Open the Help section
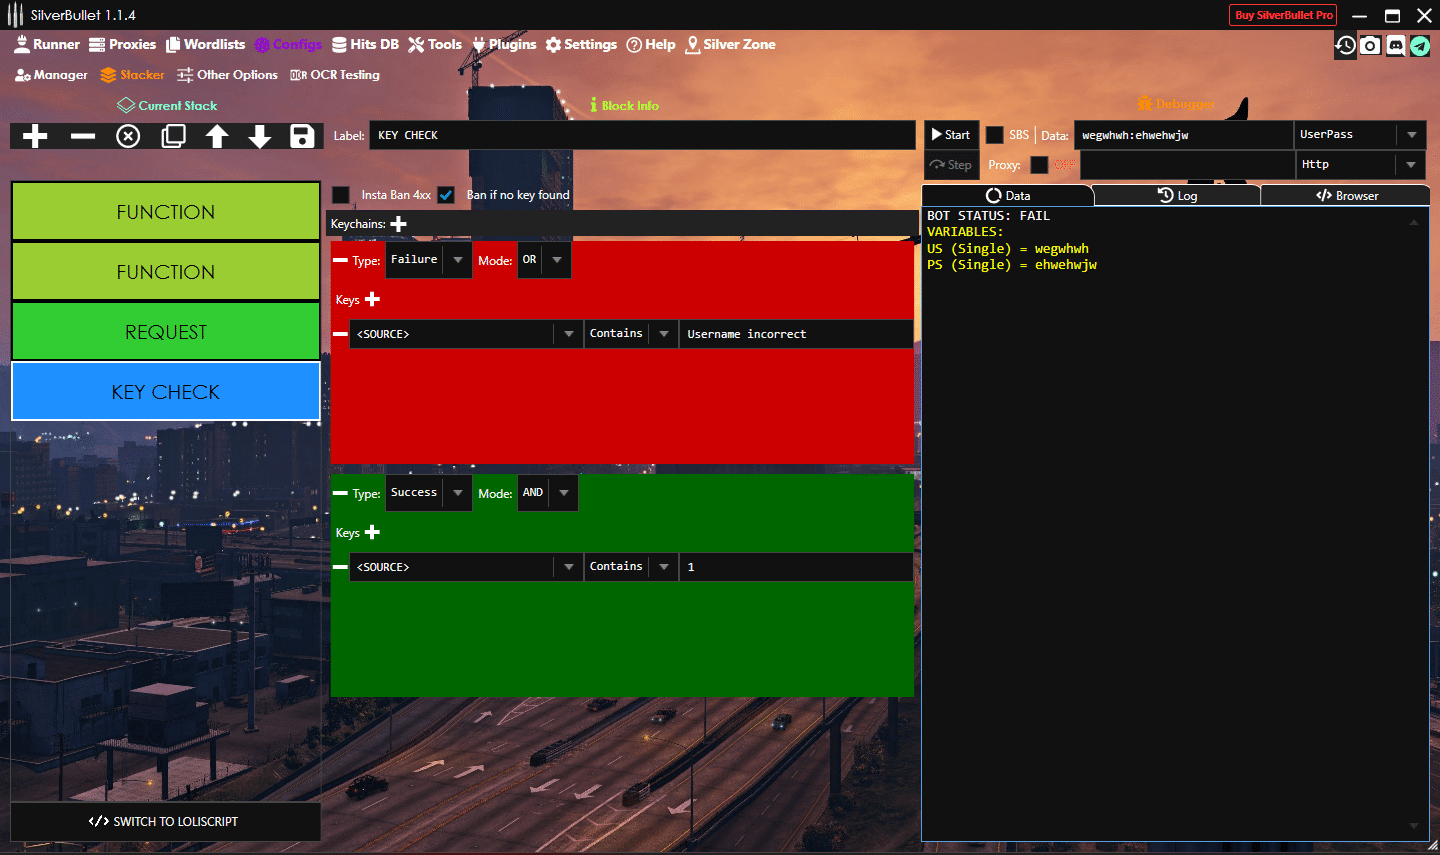The height and width of the screenshot is (855, 1440). [651, 44]
